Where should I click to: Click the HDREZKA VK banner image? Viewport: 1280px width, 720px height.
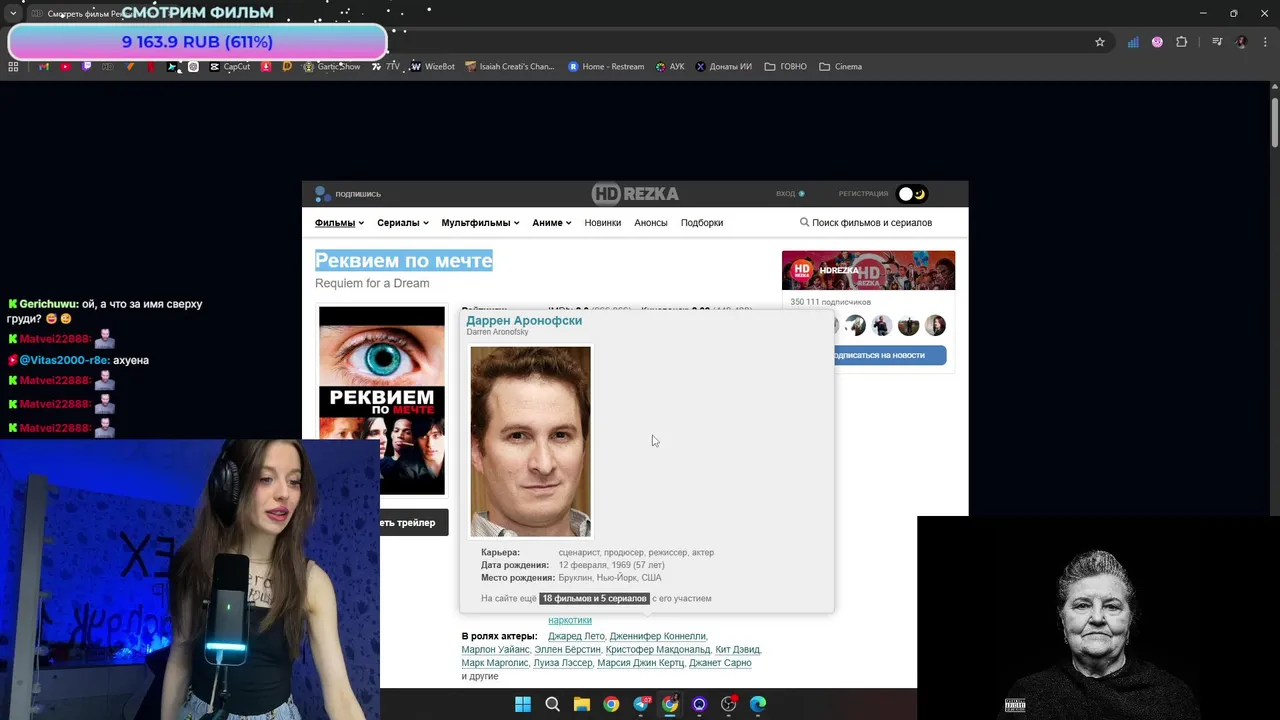(x=868, y=270)
